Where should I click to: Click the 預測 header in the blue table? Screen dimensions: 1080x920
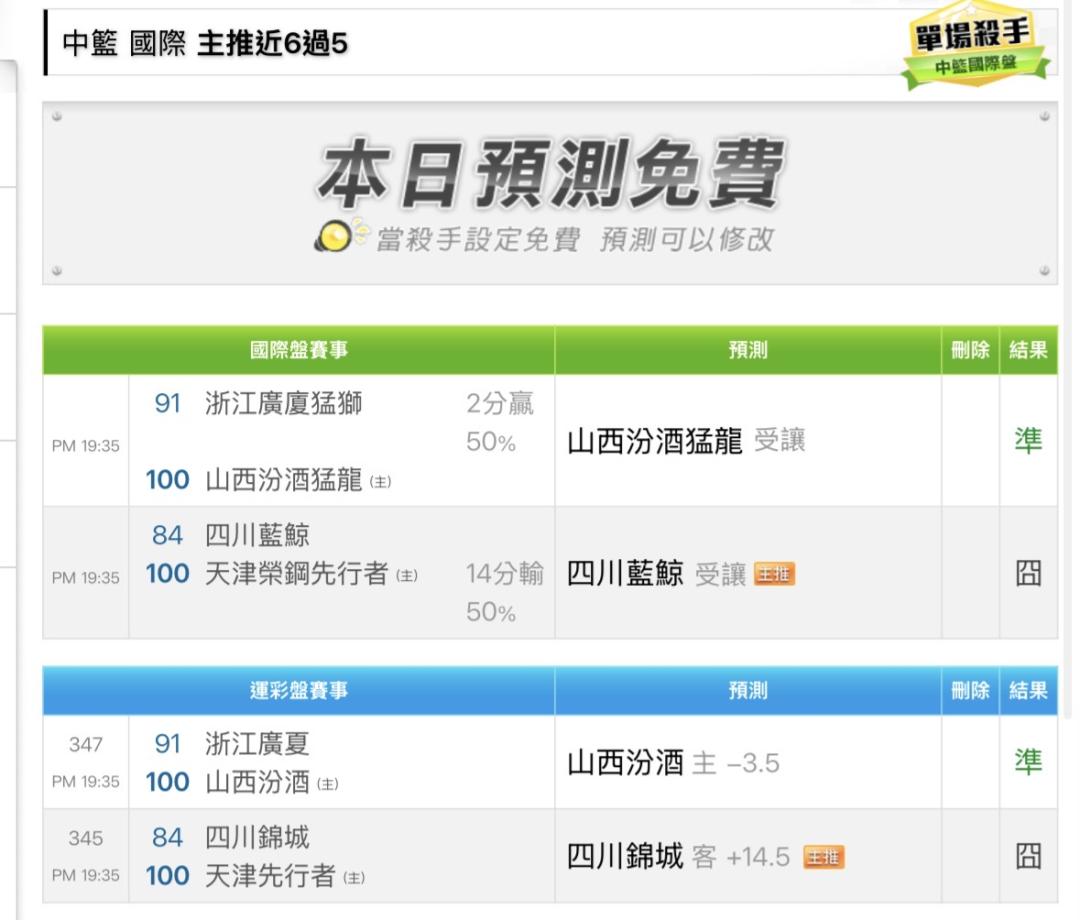[x=748, y=690]
